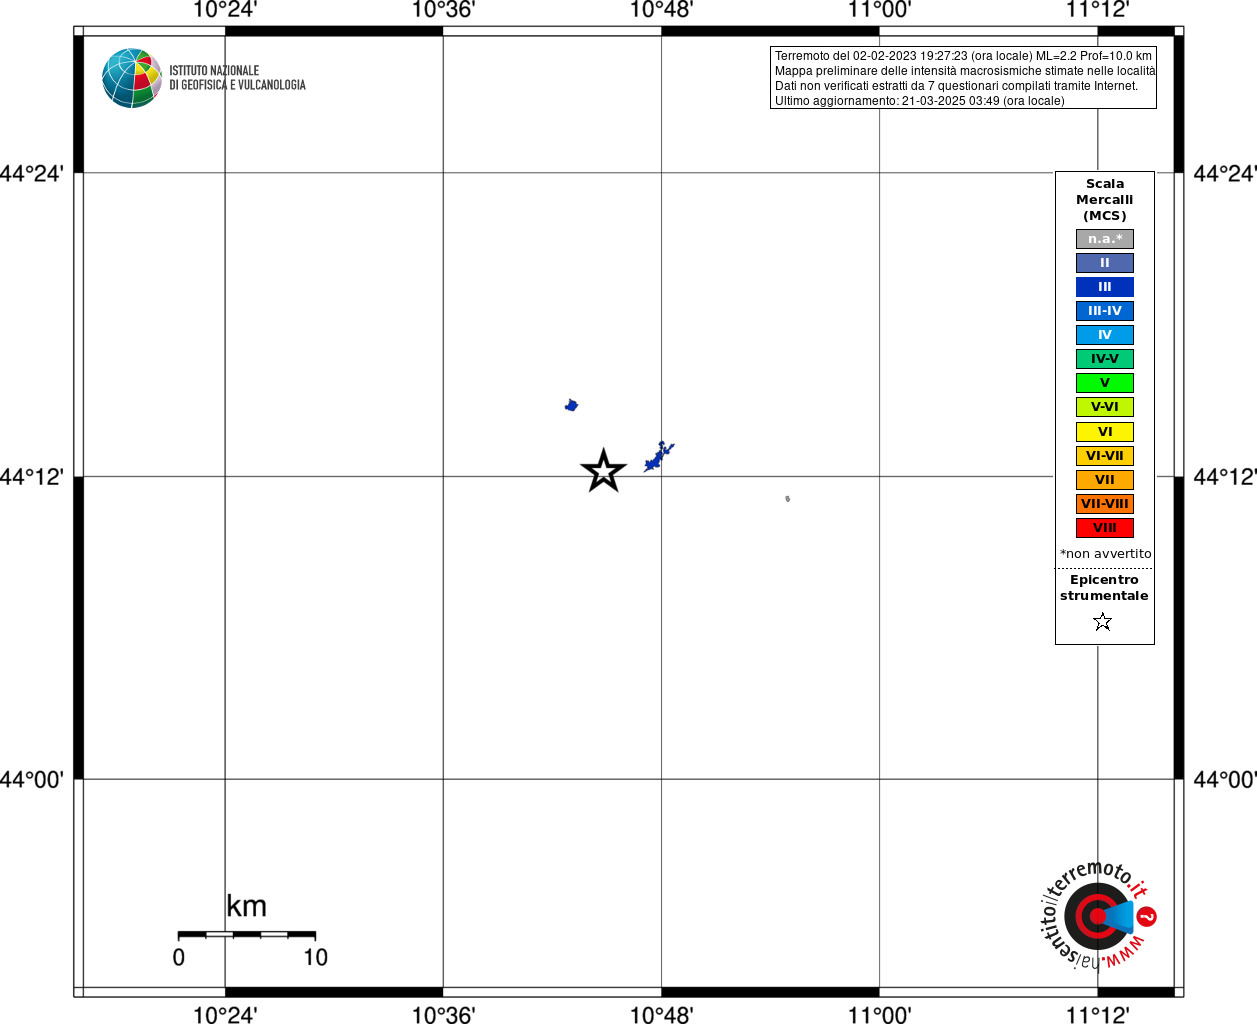Click the left 44°24' latitude label
This screenshot has width=1257, height=1024.
click(32, 174)
